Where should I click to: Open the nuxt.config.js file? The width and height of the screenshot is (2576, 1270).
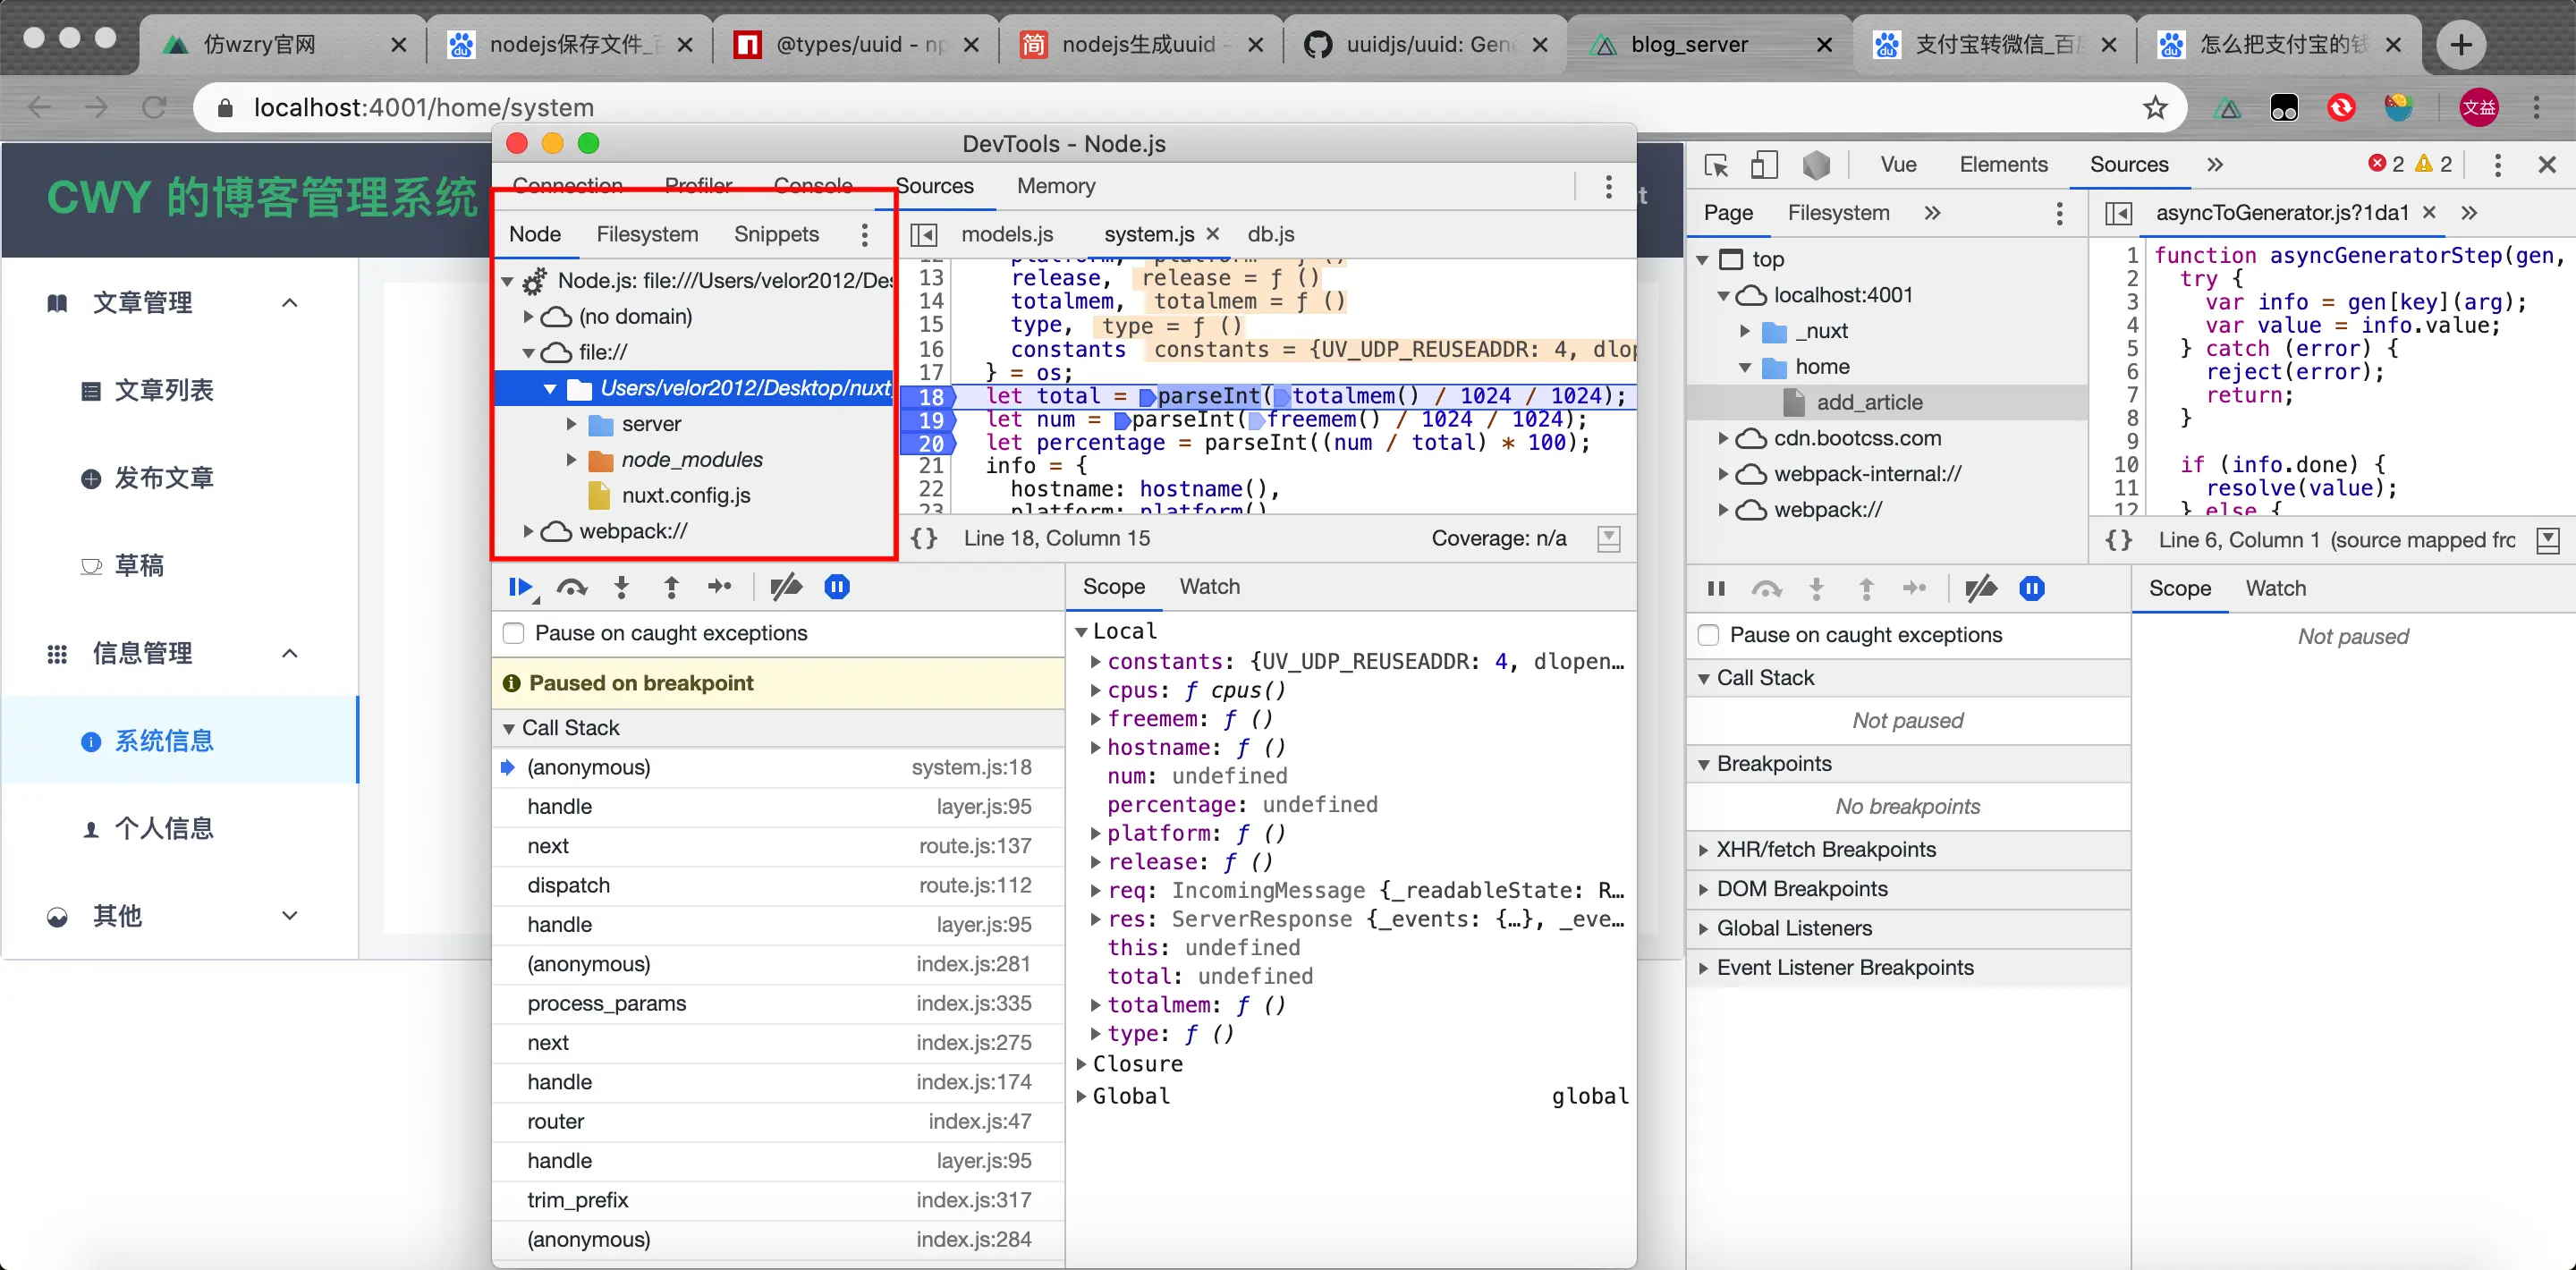click(685, 496)
